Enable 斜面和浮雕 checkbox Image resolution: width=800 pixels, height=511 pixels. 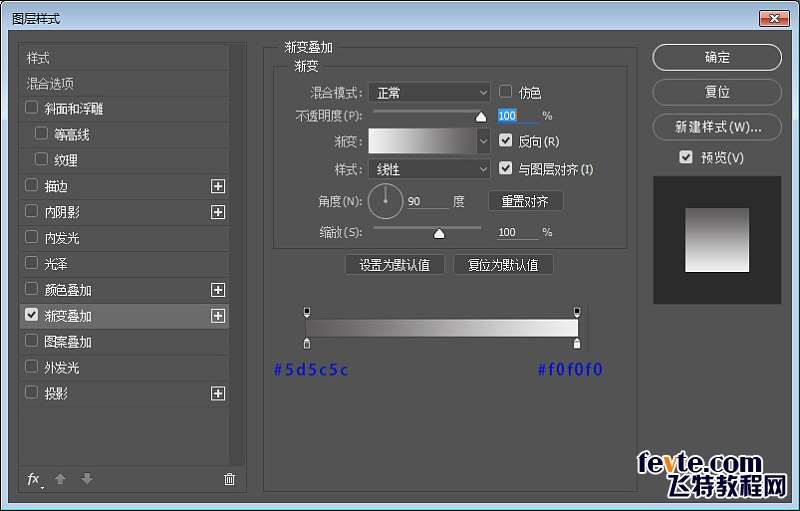click(x=32, y=108)
